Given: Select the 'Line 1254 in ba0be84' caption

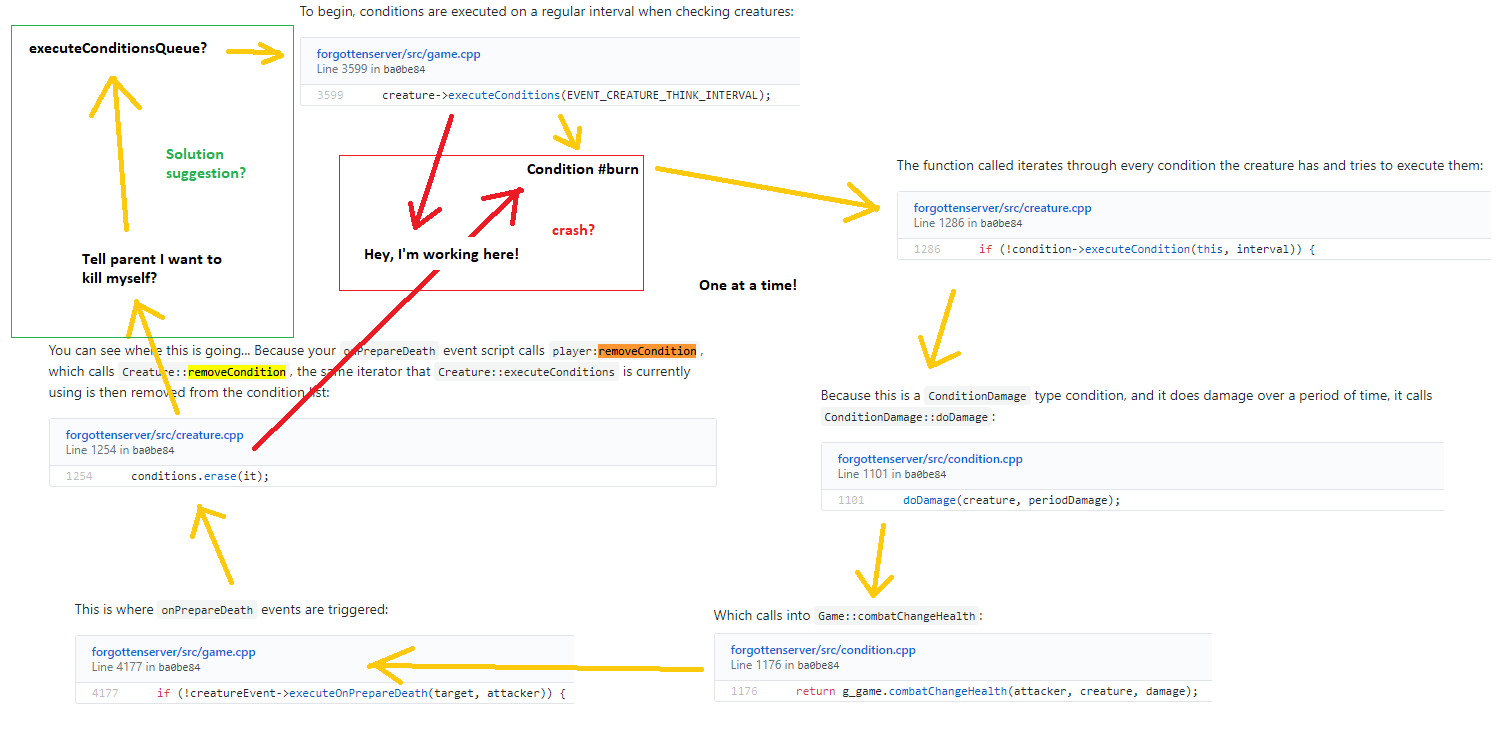Looking at the screenshot, I should tap(120, 450).
